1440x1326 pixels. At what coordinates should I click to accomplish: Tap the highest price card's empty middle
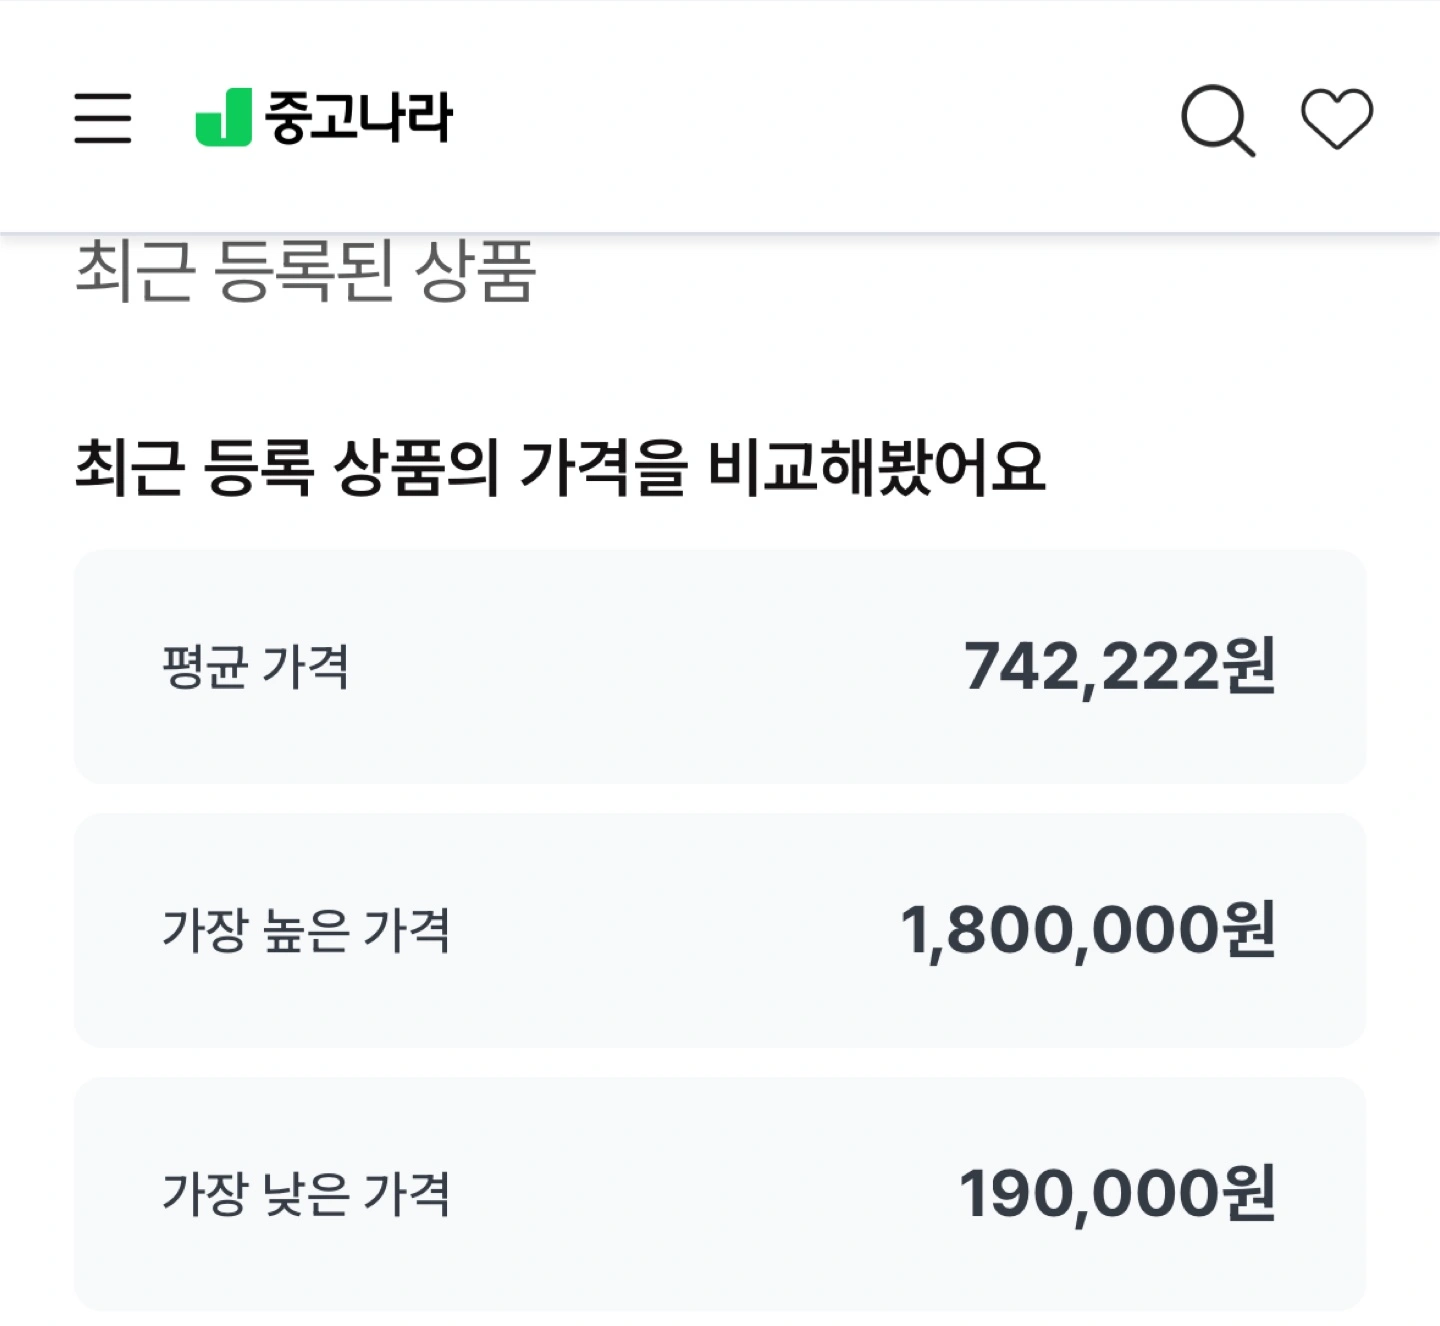tap(675, 930)
